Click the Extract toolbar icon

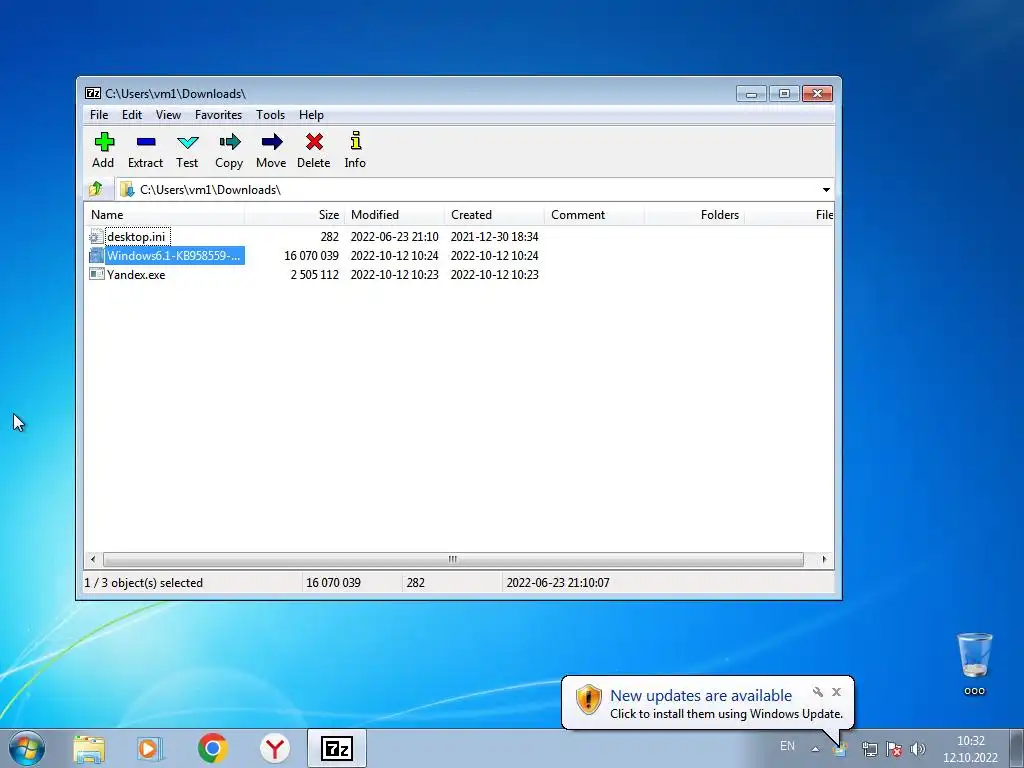146,142
